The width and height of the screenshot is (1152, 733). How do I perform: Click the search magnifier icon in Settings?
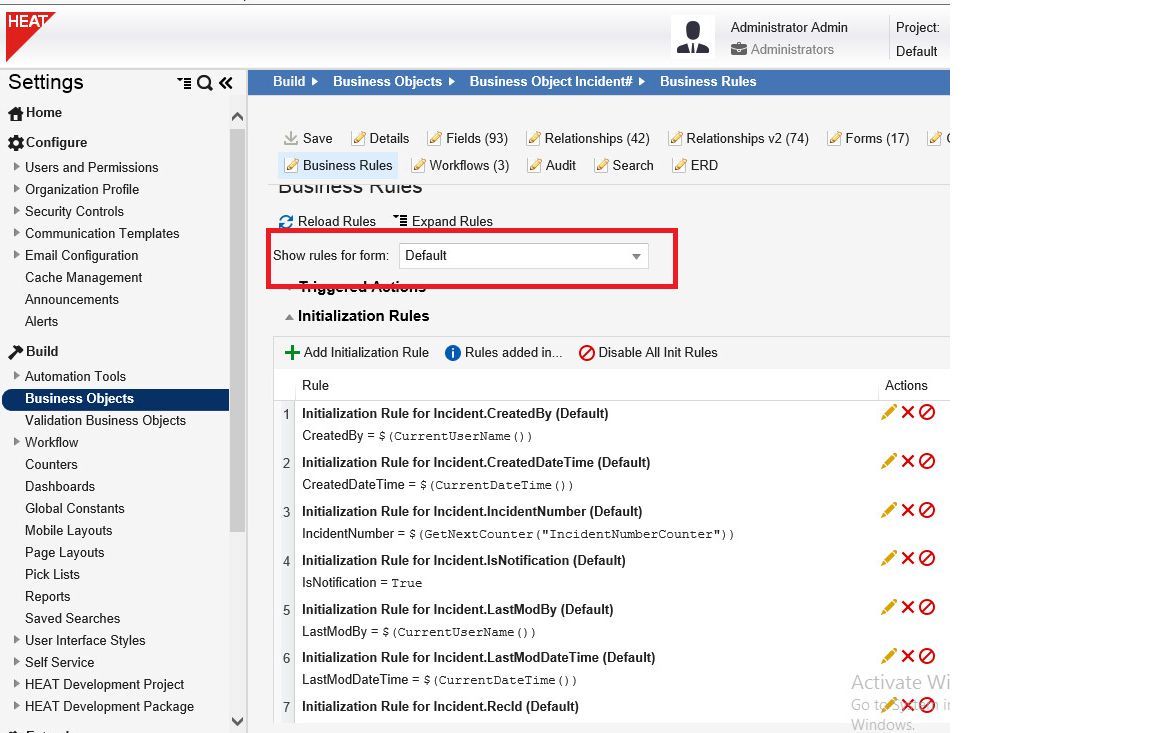[x=205, y=83]
